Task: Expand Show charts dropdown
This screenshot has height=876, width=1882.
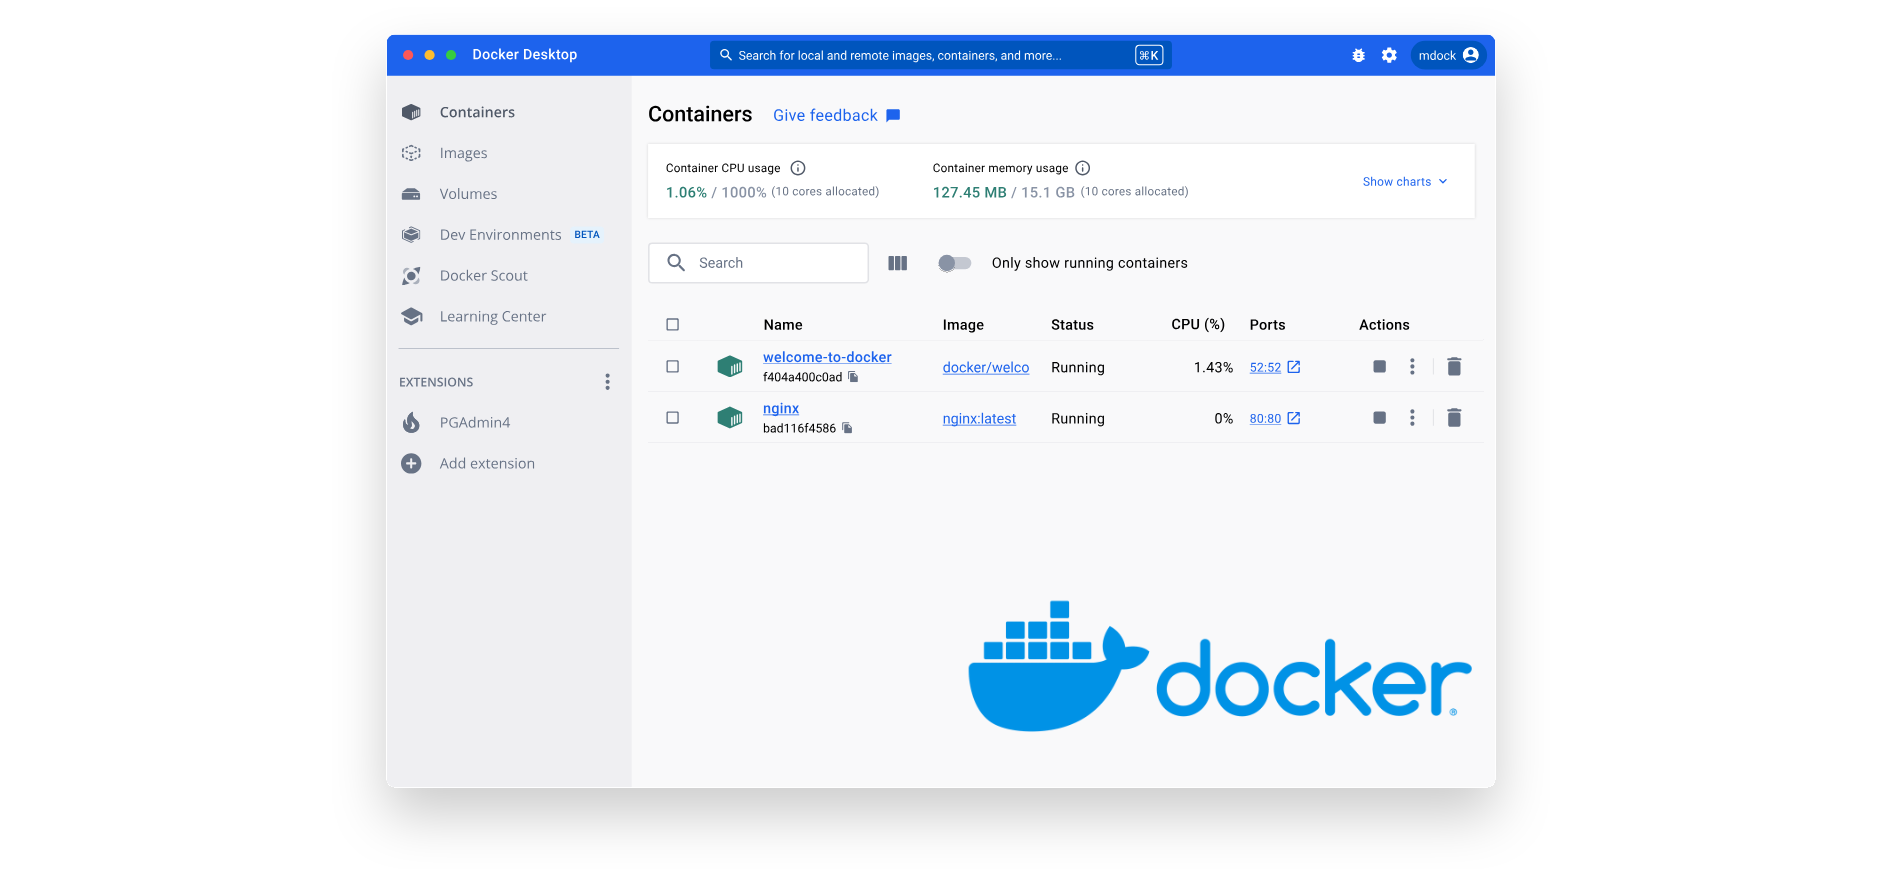Action: coord(1404,182)
